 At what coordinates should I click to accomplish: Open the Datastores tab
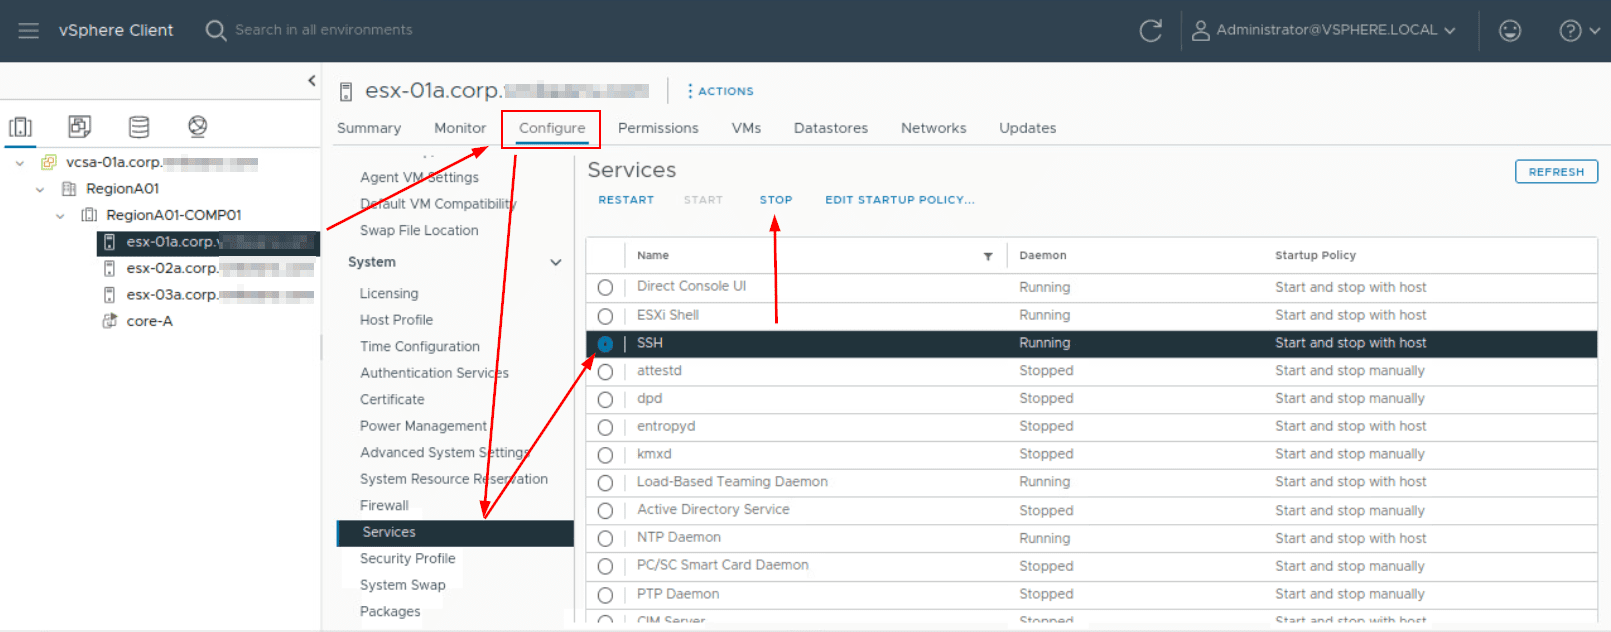831,128
